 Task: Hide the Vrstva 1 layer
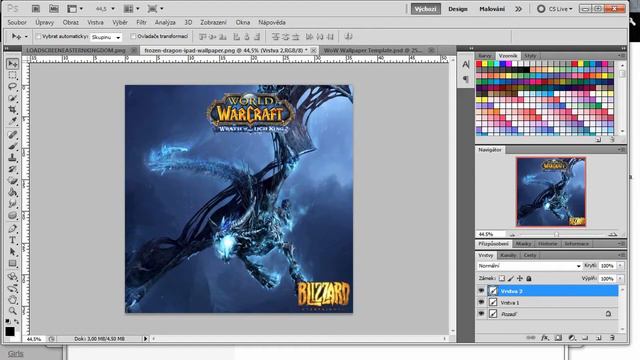pos(481,302)
